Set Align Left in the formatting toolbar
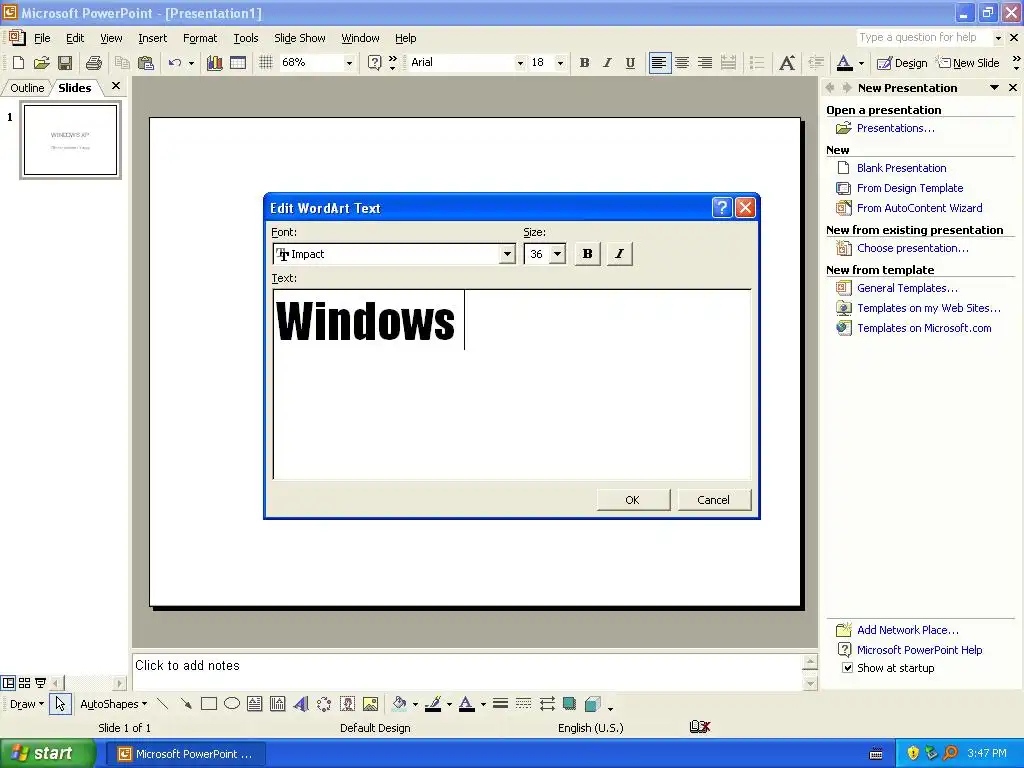 660,63
